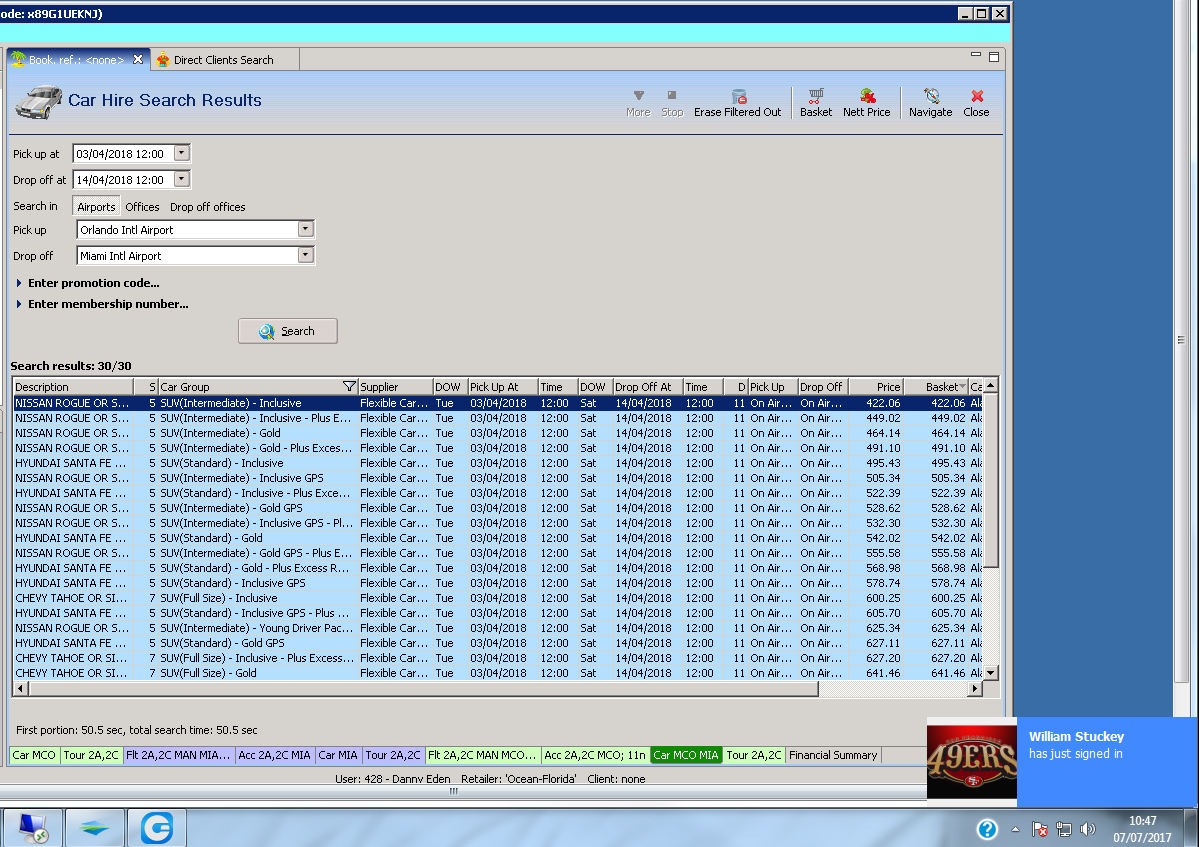Viewport: 1199px width, 847px height.
Task: Click the Drop off at date field
Action: (x=123, y=179)
